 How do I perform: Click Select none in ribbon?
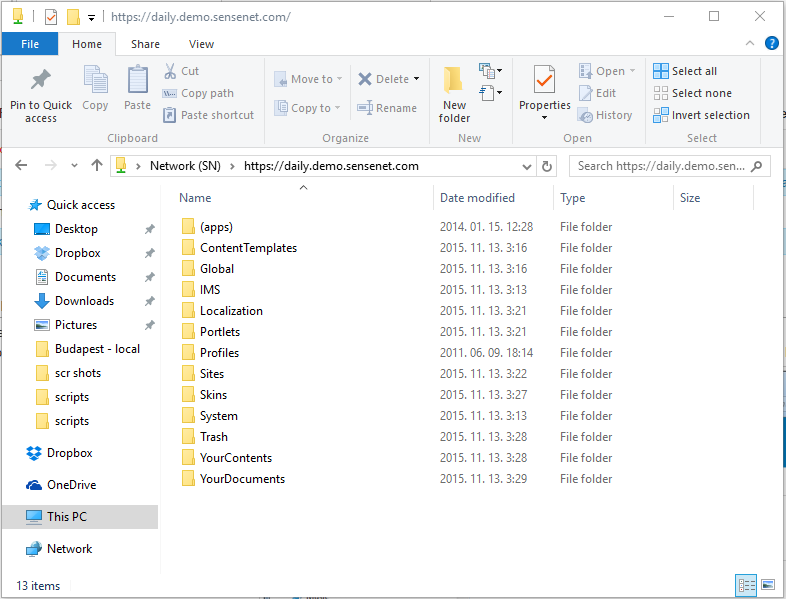tap(692, 93)
